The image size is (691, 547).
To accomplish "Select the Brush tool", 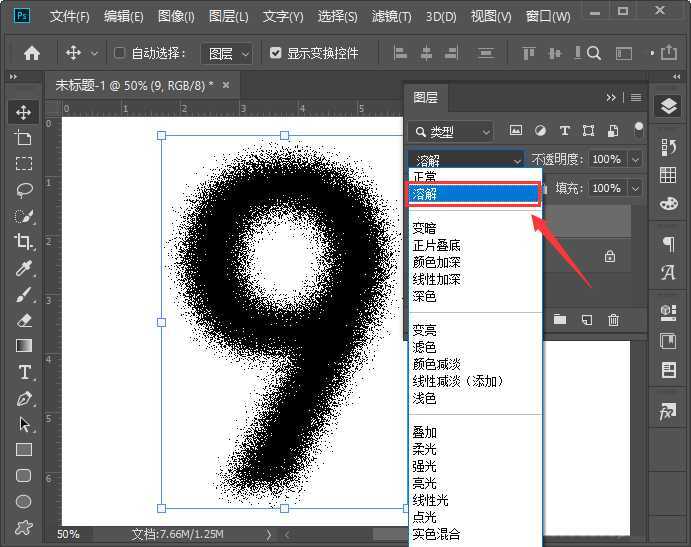I will click(24, 294).
